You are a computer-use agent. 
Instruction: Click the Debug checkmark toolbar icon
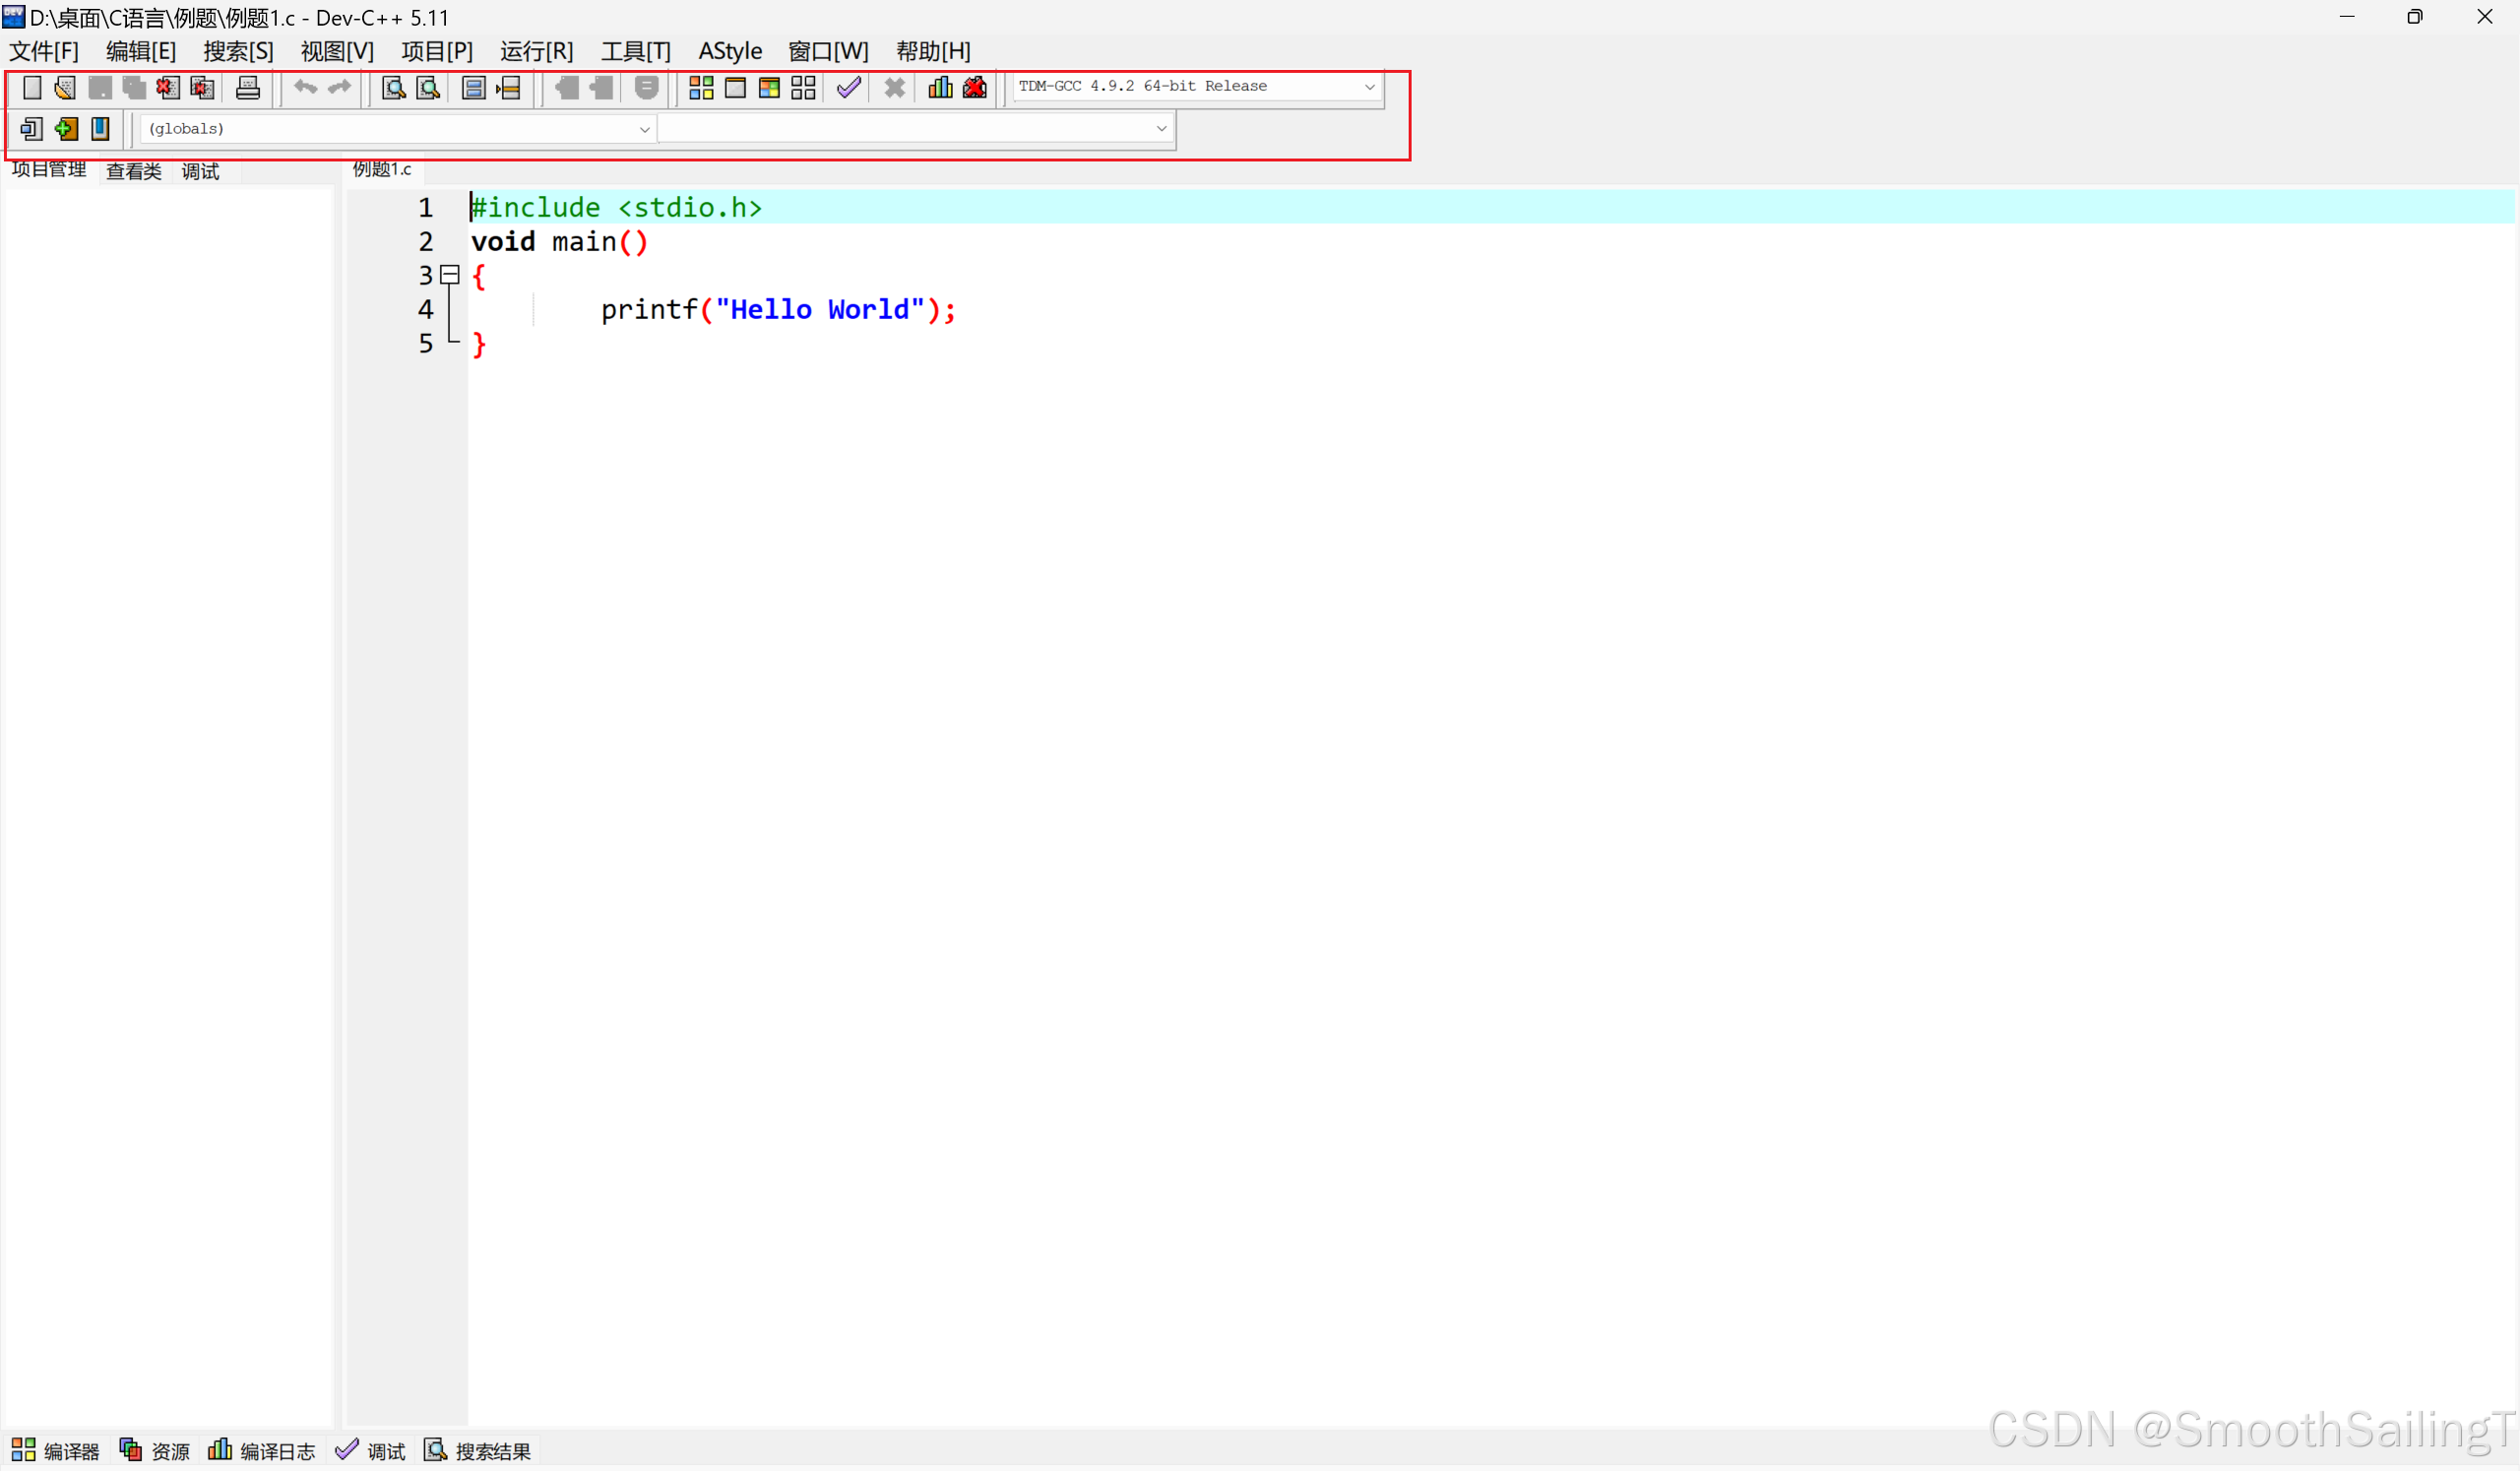click(848, 88)
